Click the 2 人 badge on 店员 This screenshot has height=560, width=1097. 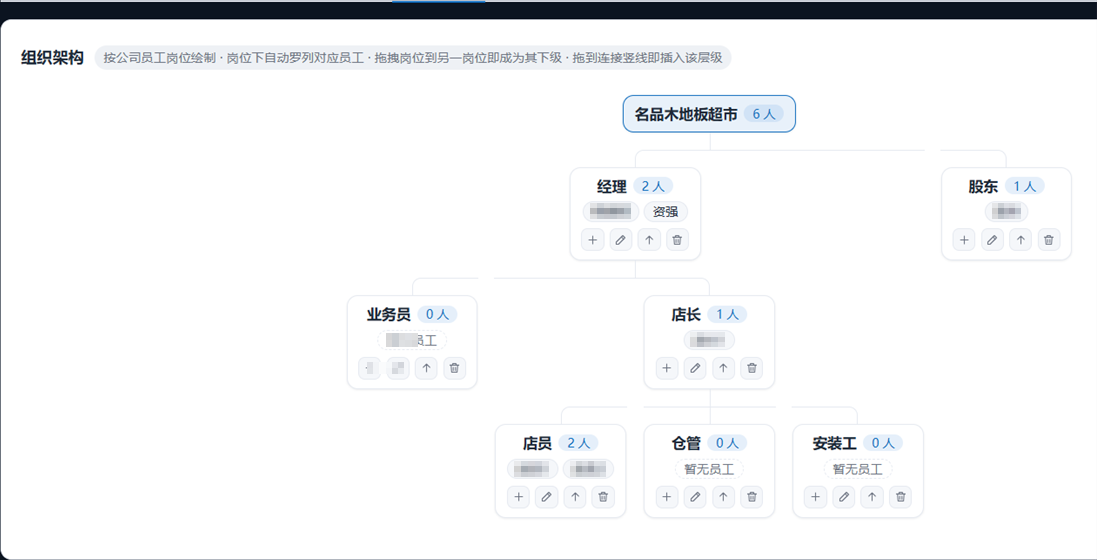(x=579, y=443)
